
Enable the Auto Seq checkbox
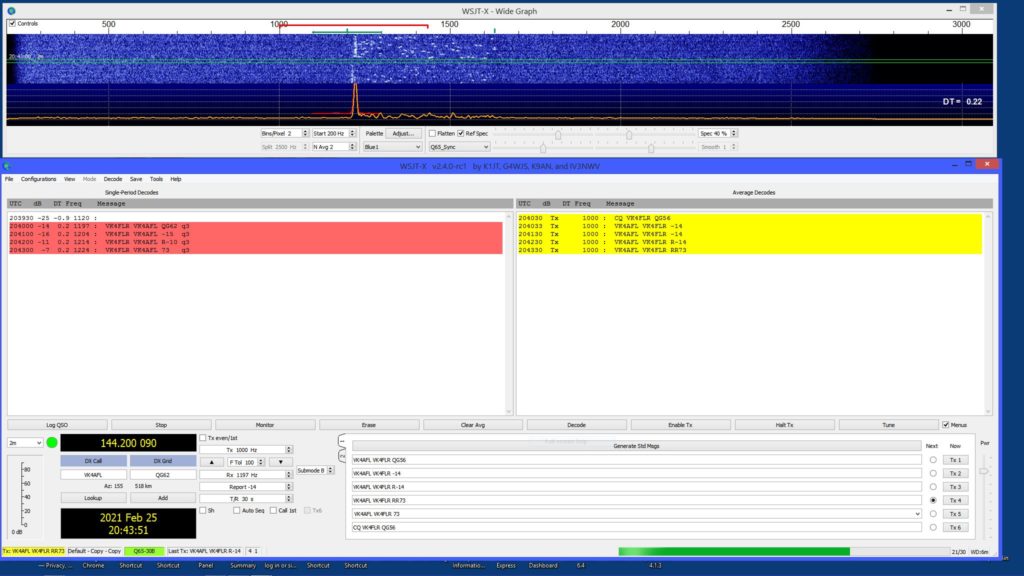236,510
